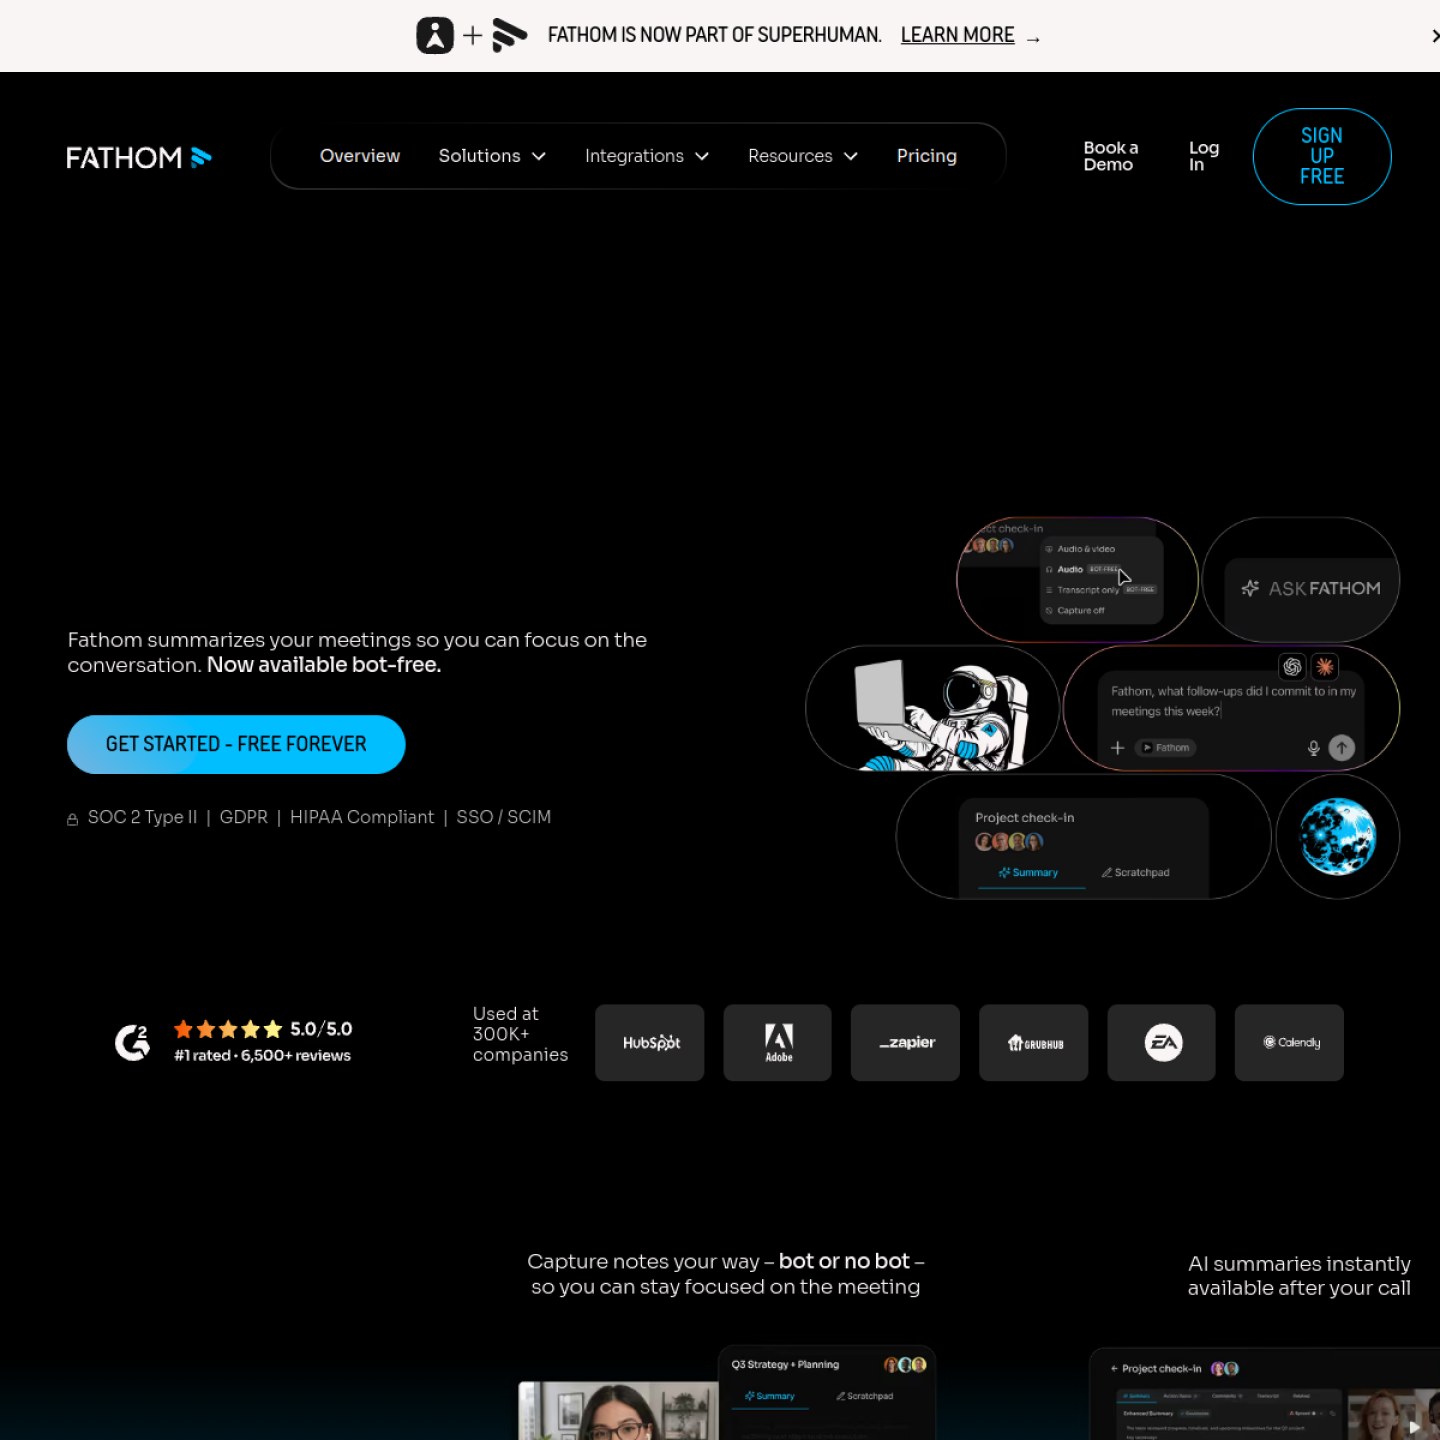The height and width of the screenshot is (1440, 1440).
Task: Click the Sign Up Free button
Action: 1321,156
